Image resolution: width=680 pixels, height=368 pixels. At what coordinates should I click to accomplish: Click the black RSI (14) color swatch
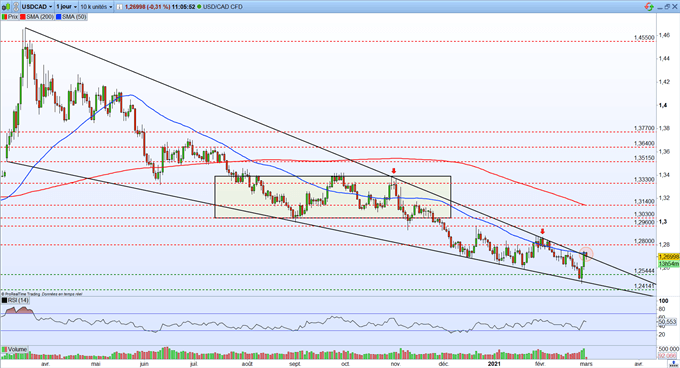click(4, 300)
